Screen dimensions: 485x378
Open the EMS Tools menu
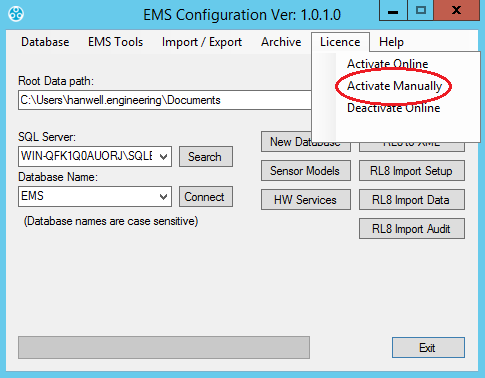[x=116, y=42]
